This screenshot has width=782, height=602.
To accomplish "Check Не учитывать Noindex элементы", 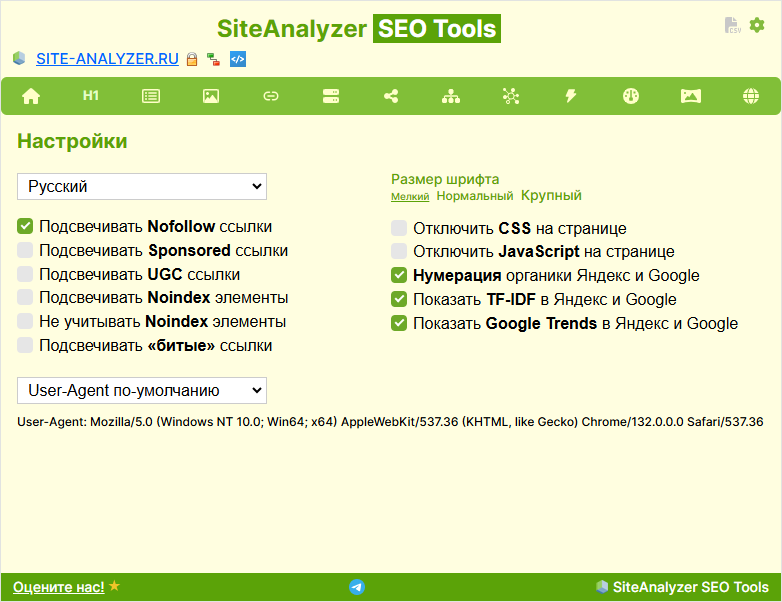I will tap(25, 321).
